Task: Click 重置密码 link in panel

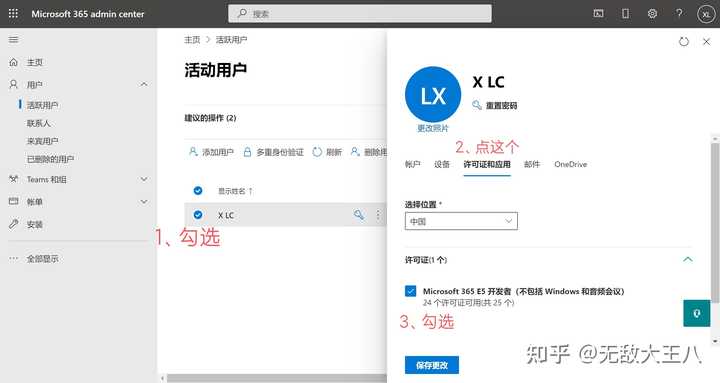Action: [495, 106]
